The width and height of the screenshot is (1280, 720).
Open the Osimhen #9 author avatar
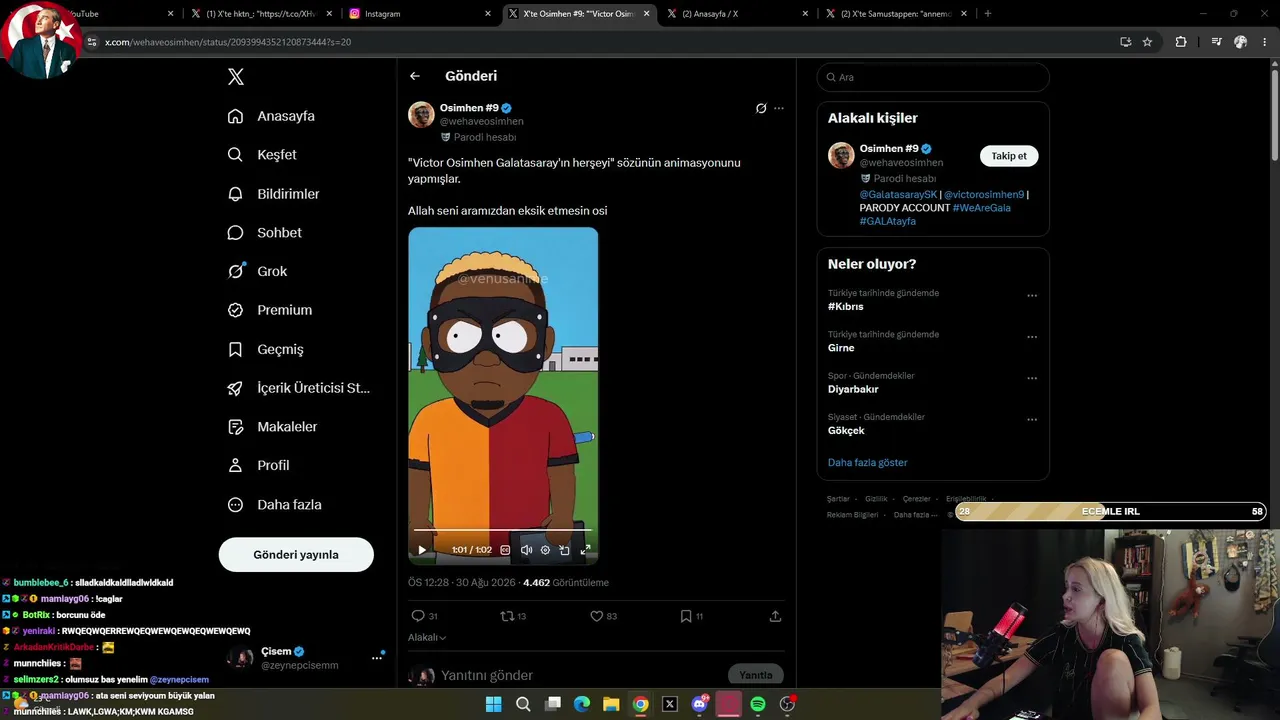[421, 114]
